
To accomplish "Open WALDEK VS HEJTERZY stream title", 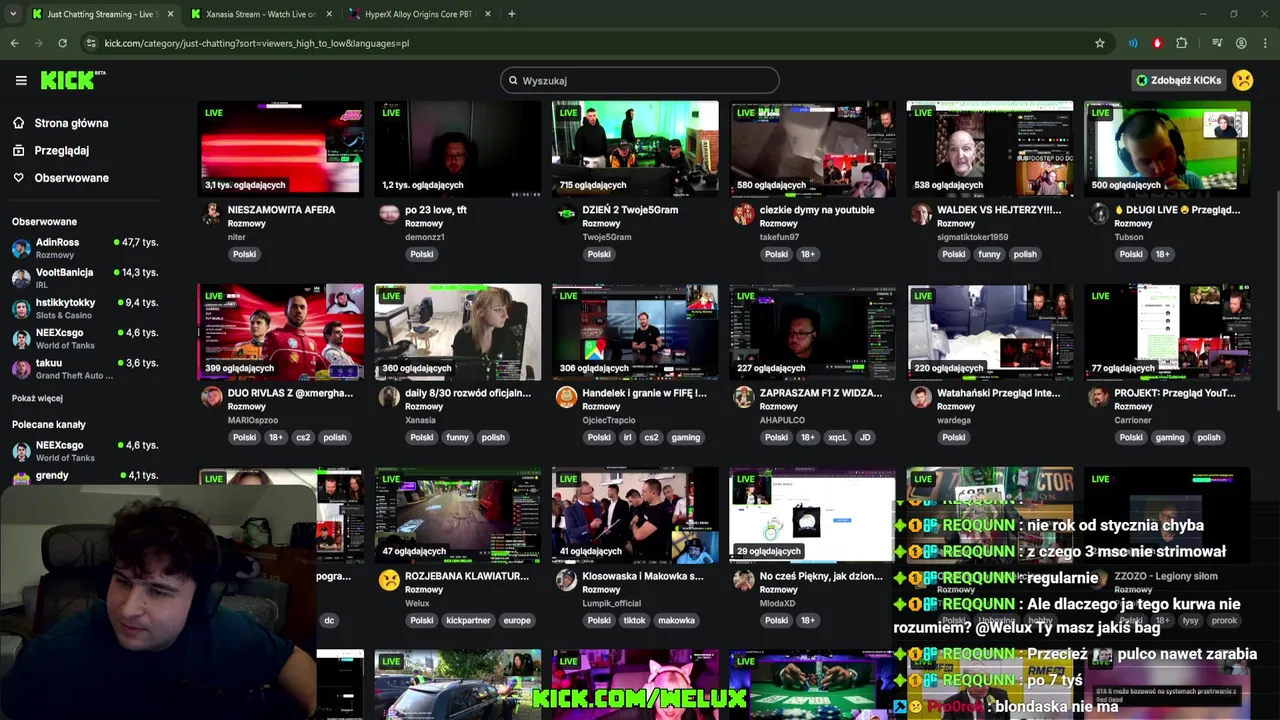I will click(x=999, y=210).
